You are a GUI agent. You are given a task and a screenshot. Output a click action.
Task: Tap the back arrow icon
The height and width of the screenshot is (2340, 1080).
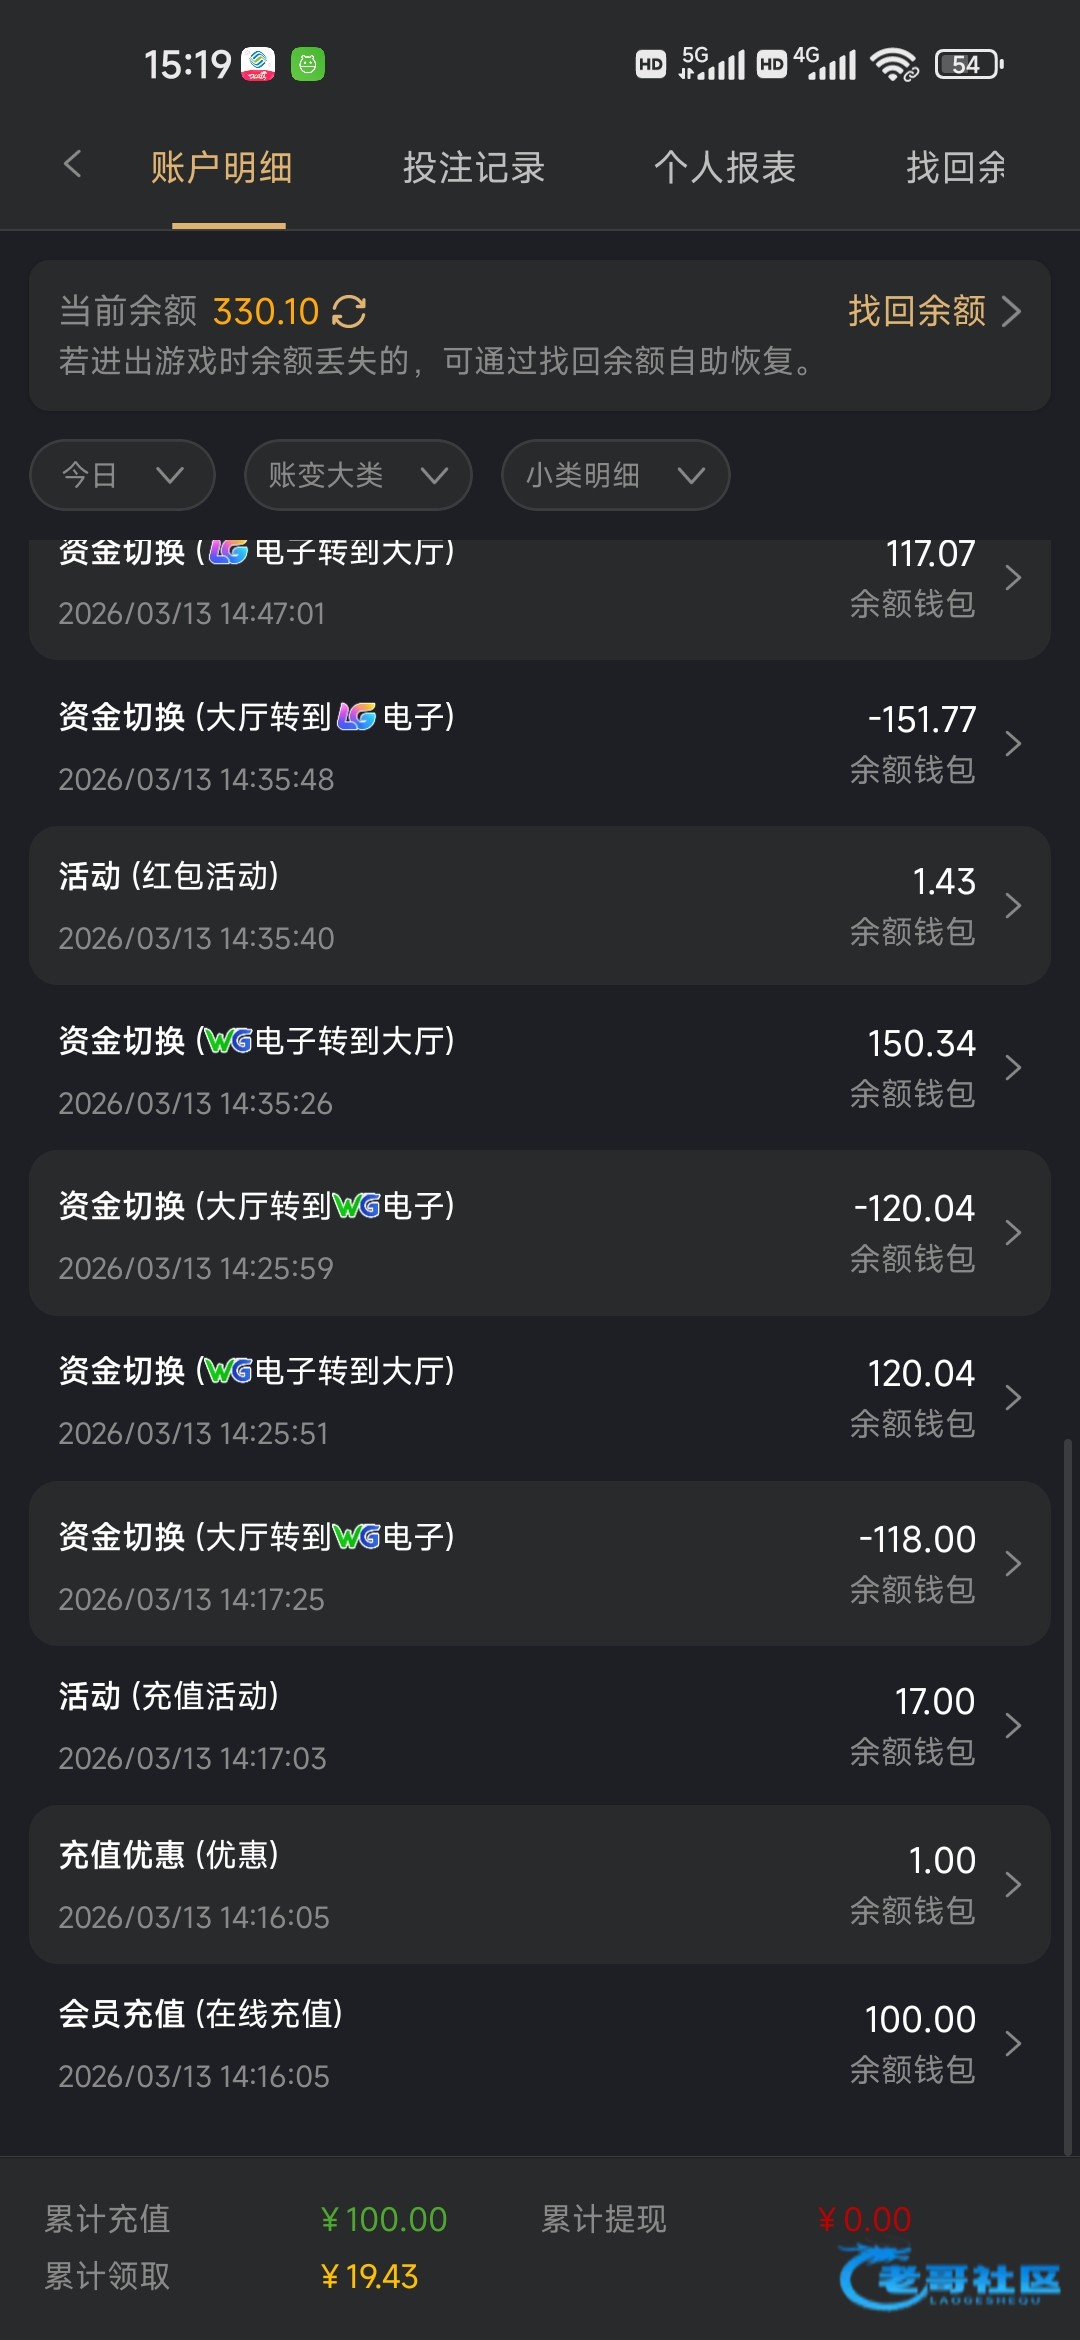[x=72, y=165]
